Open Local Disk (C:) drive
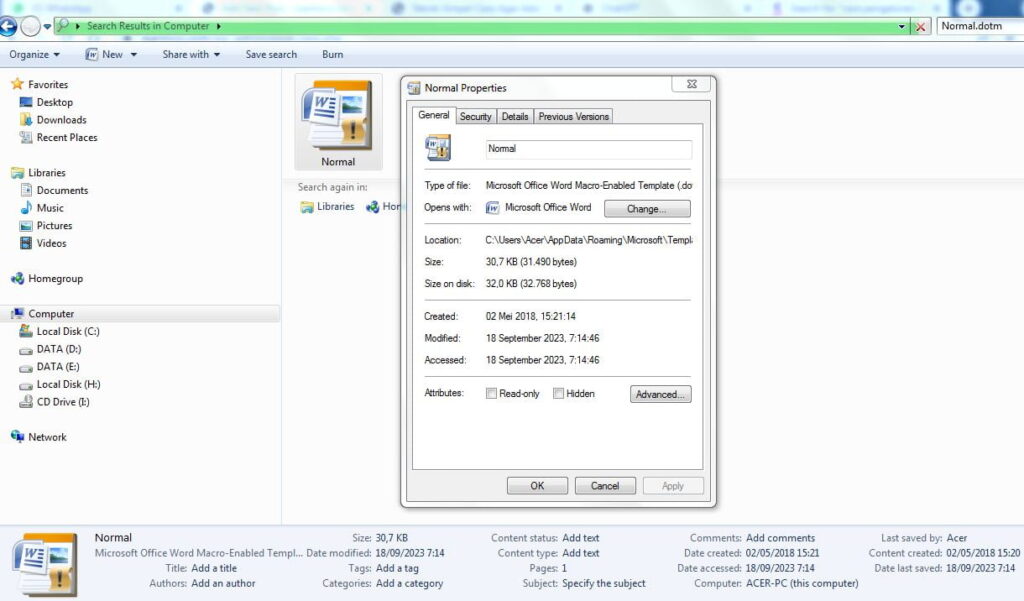Viewport: 1024px width, 601px height. [x=68, y=331]
